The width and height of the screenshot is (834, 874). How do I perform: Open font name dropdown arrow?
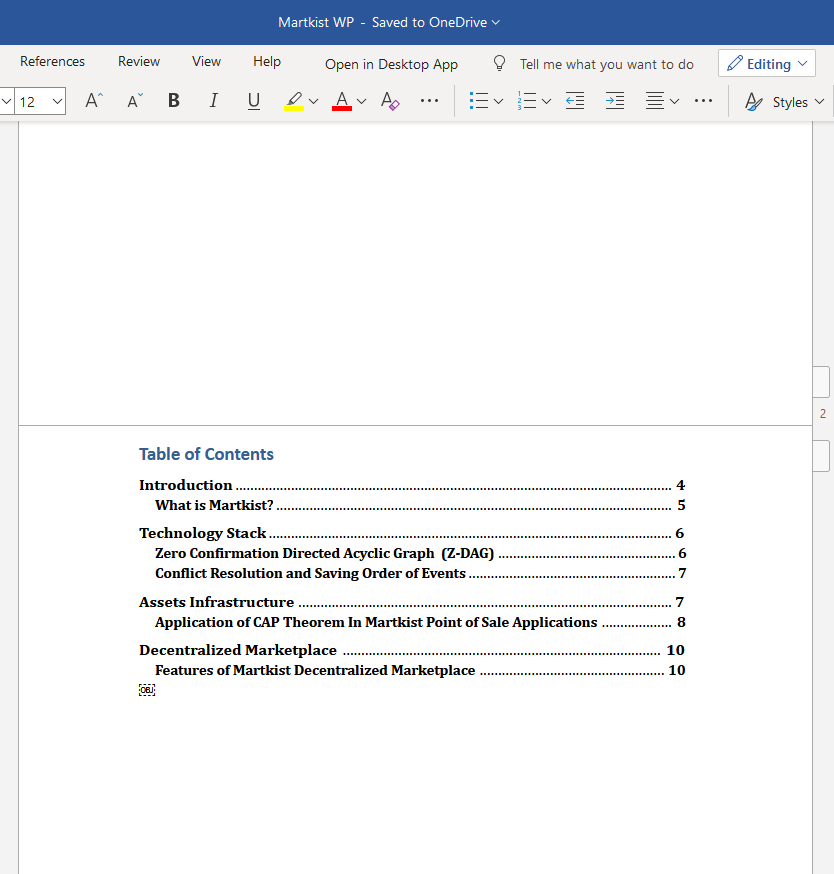click(6, 101)
